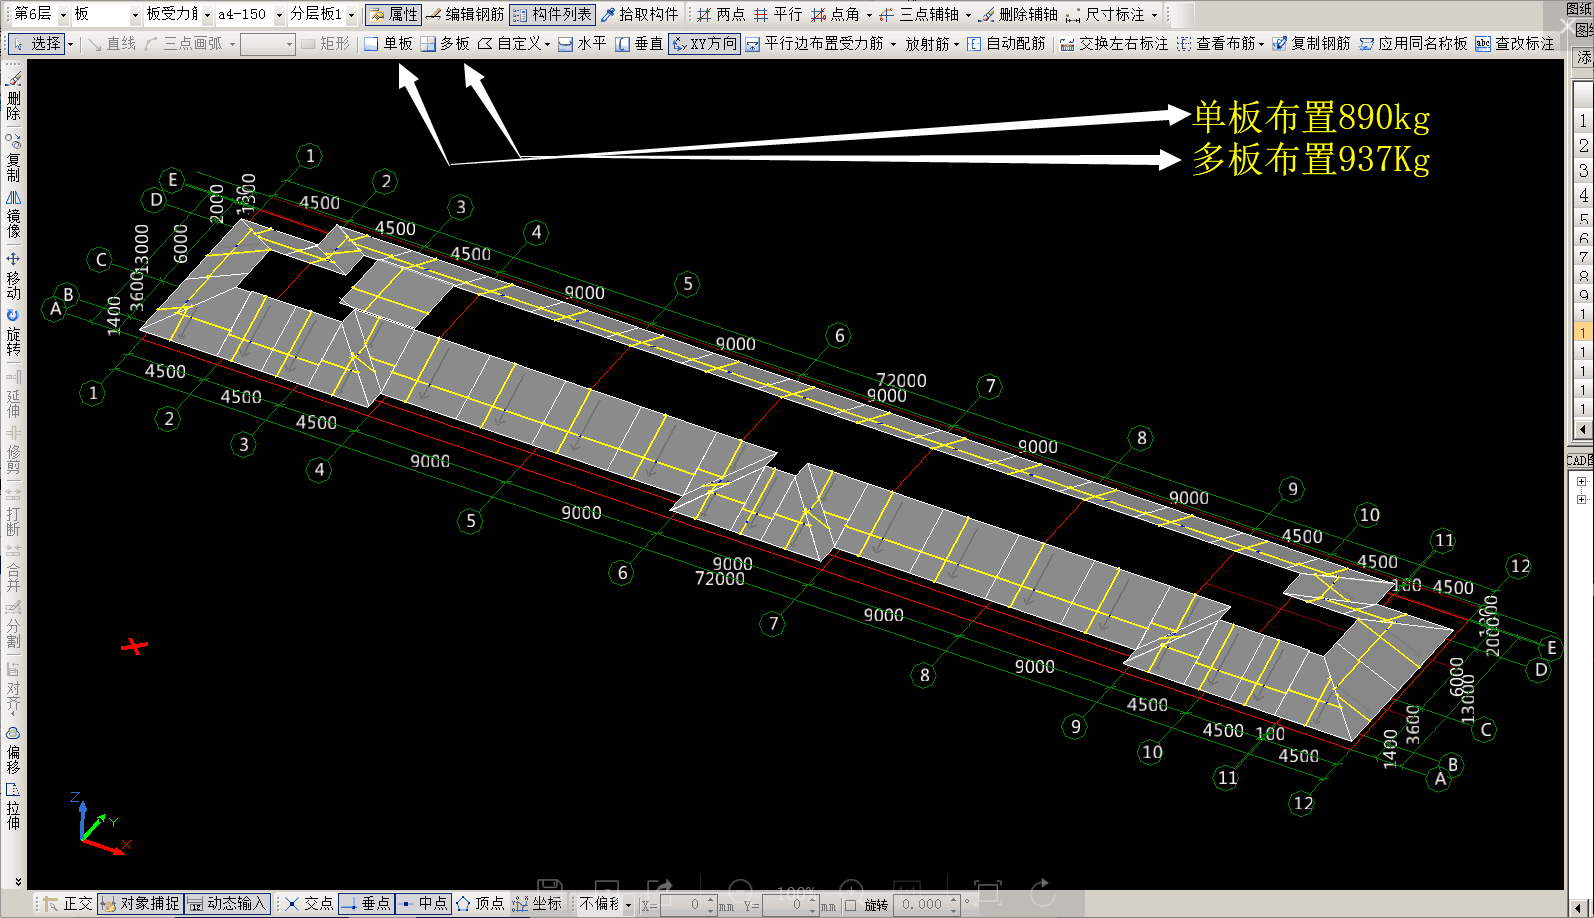Toggle 对象捕捉 object snap
Image resolution: width=1594 pixels, height=918 pixels.
click(x=140, y=904)
